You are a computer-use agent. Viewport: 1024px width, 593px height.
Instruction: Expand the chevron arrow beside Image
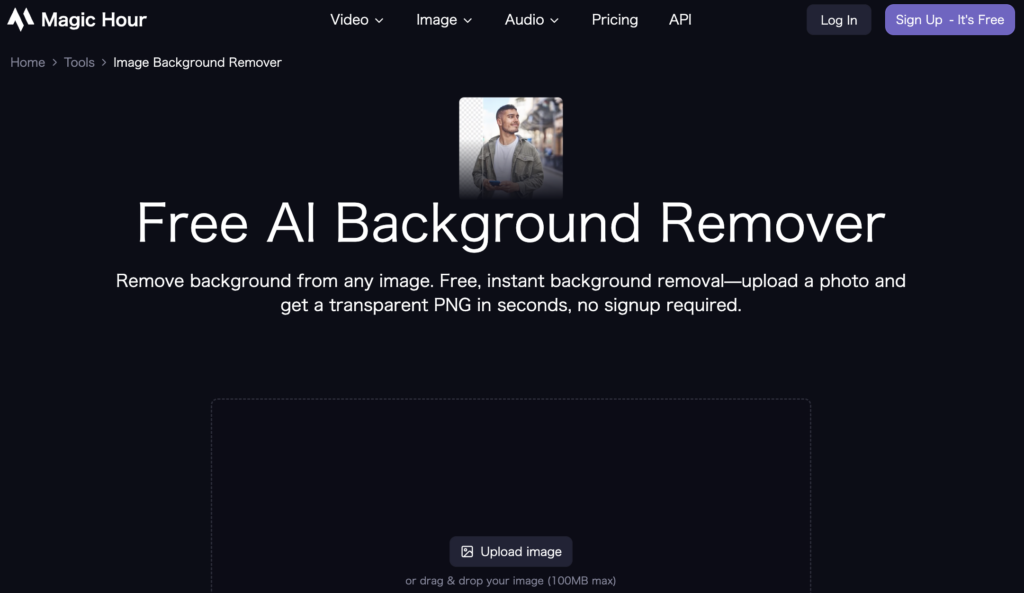coord(468,21)
